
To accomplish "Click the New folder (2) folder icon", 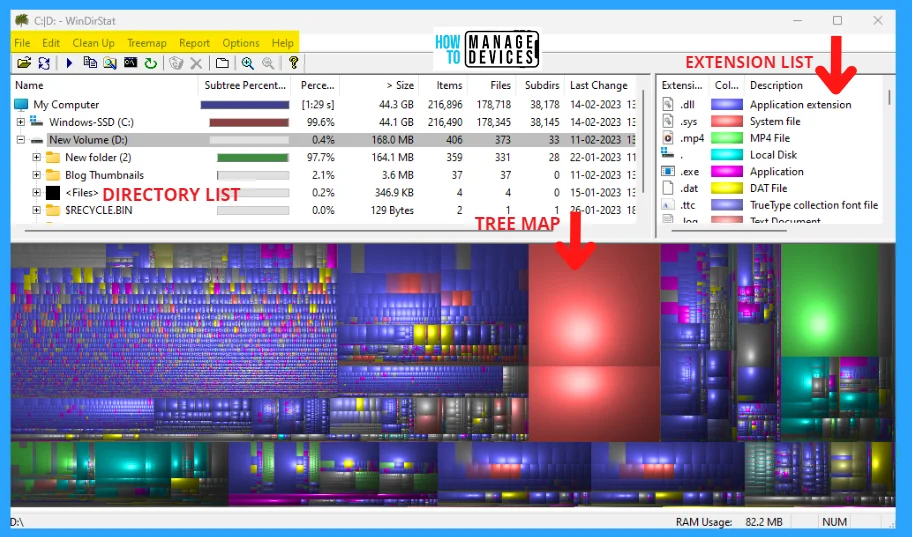I will (x=53, y=157).
